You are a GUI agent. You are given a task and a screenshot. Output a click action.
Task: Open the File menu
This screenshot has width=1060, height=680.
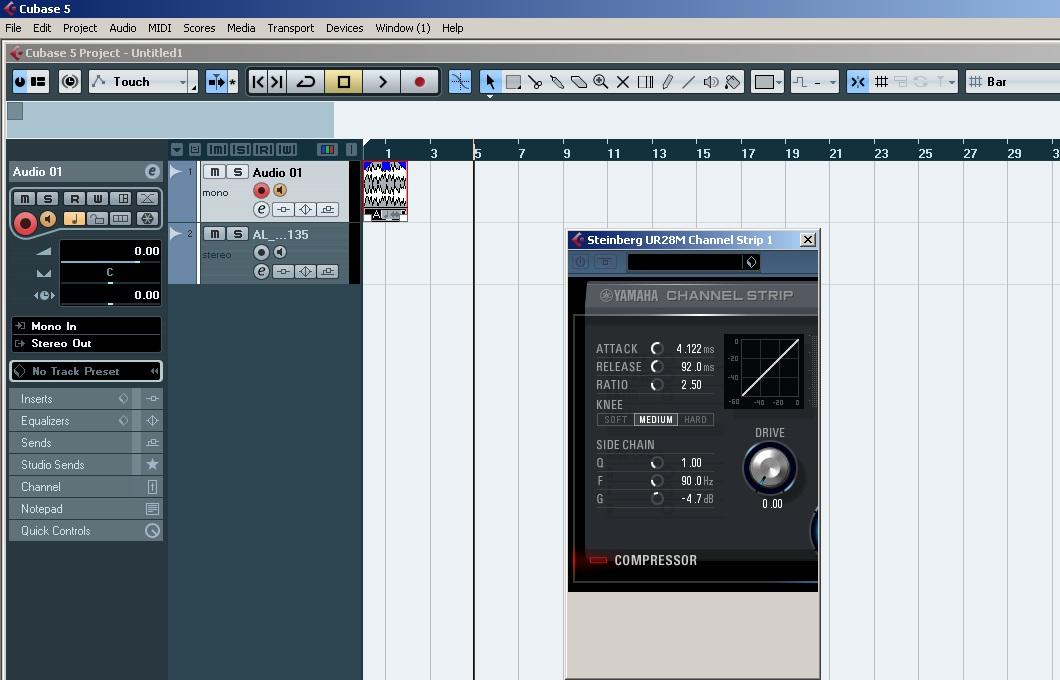tap(14, 28)
